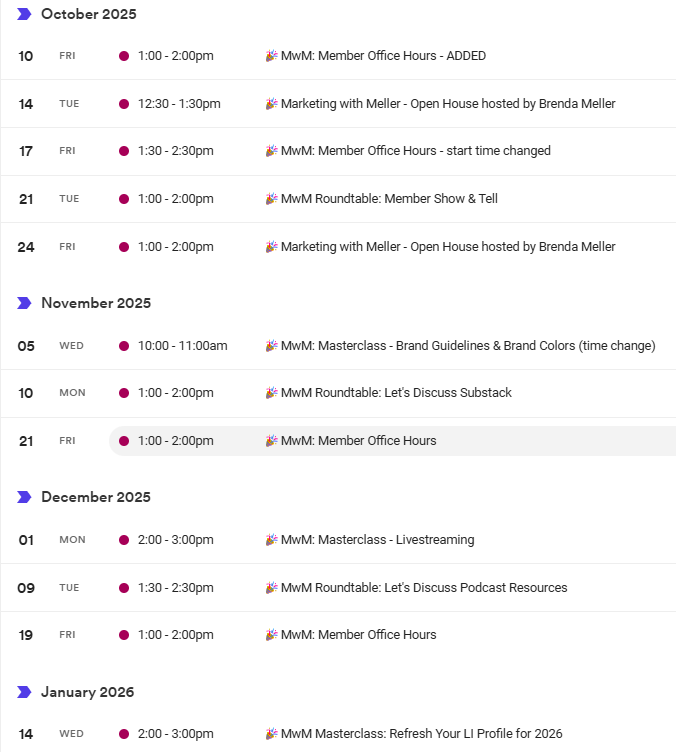Screen dimensions: 676x752
Task: Open Marketing with Meller Open House on October 14
Action: (x=448, y=104)
